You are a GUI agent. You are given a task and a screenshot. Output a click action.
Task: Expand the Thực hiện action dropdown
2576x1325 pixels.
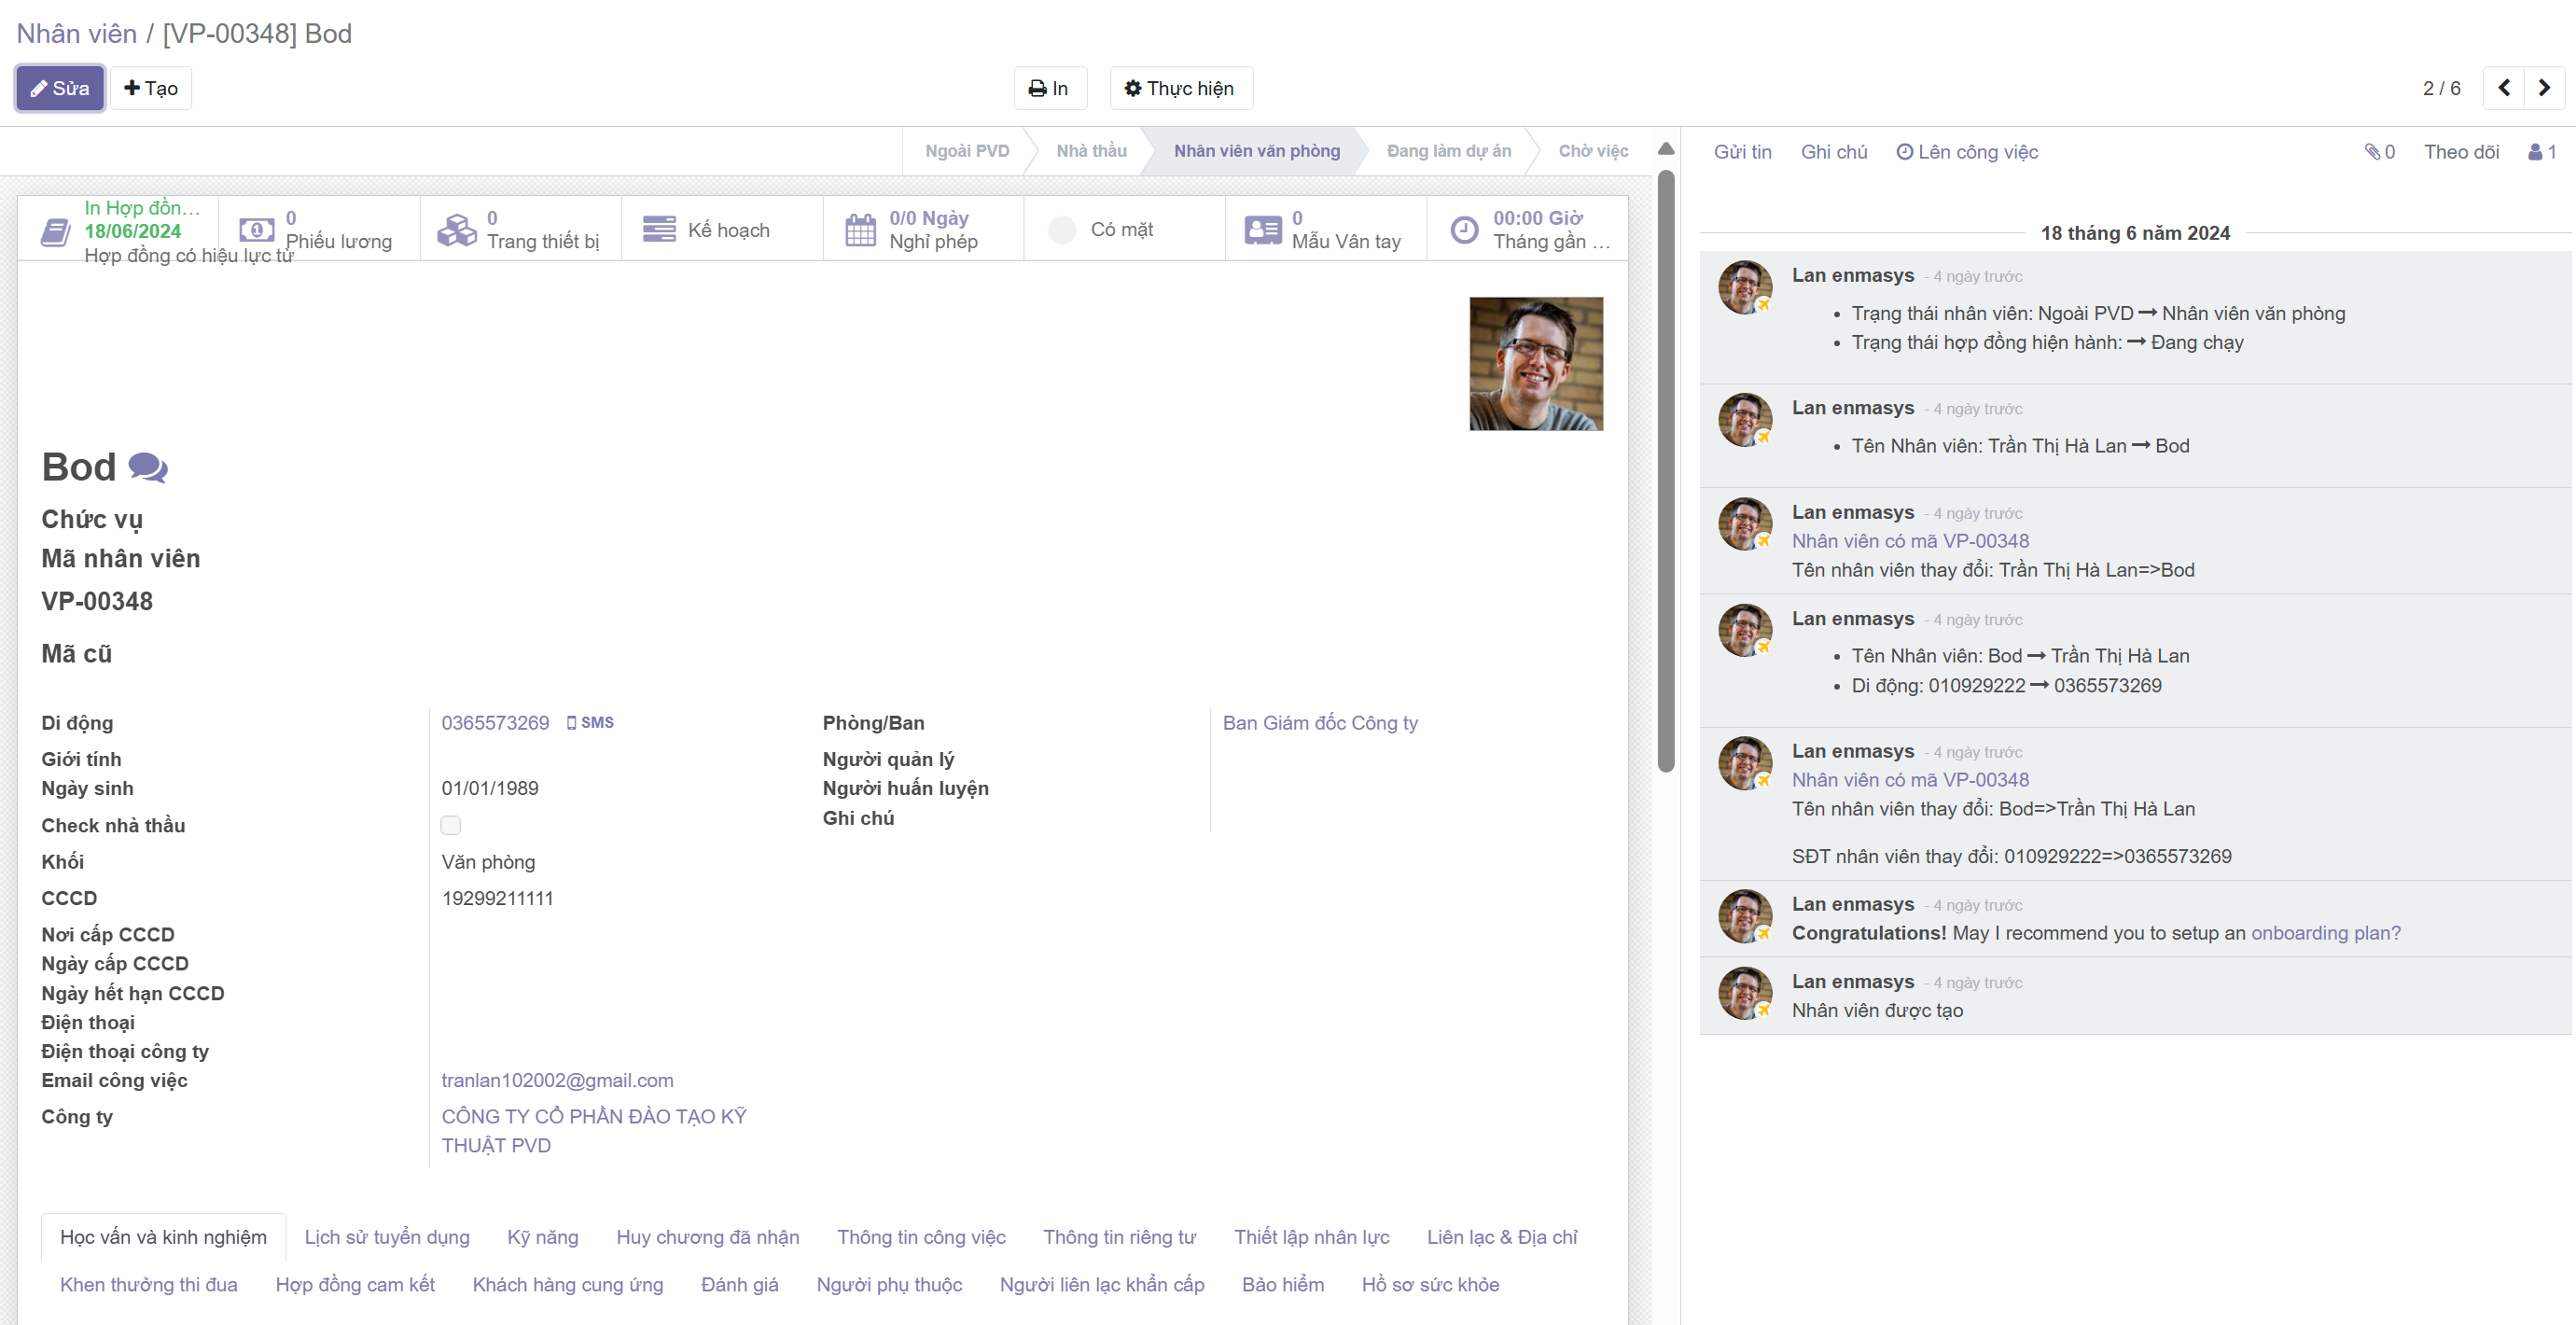coord(1180,89)
